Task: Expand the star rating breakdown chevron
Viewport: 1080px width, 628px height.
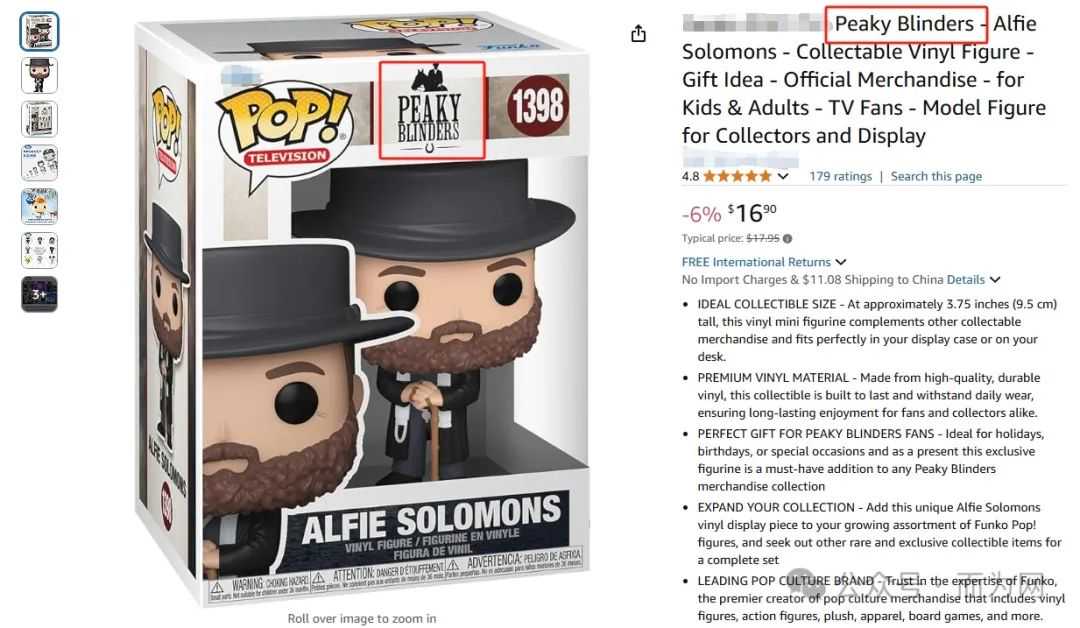Action: (x=783, y=176)
